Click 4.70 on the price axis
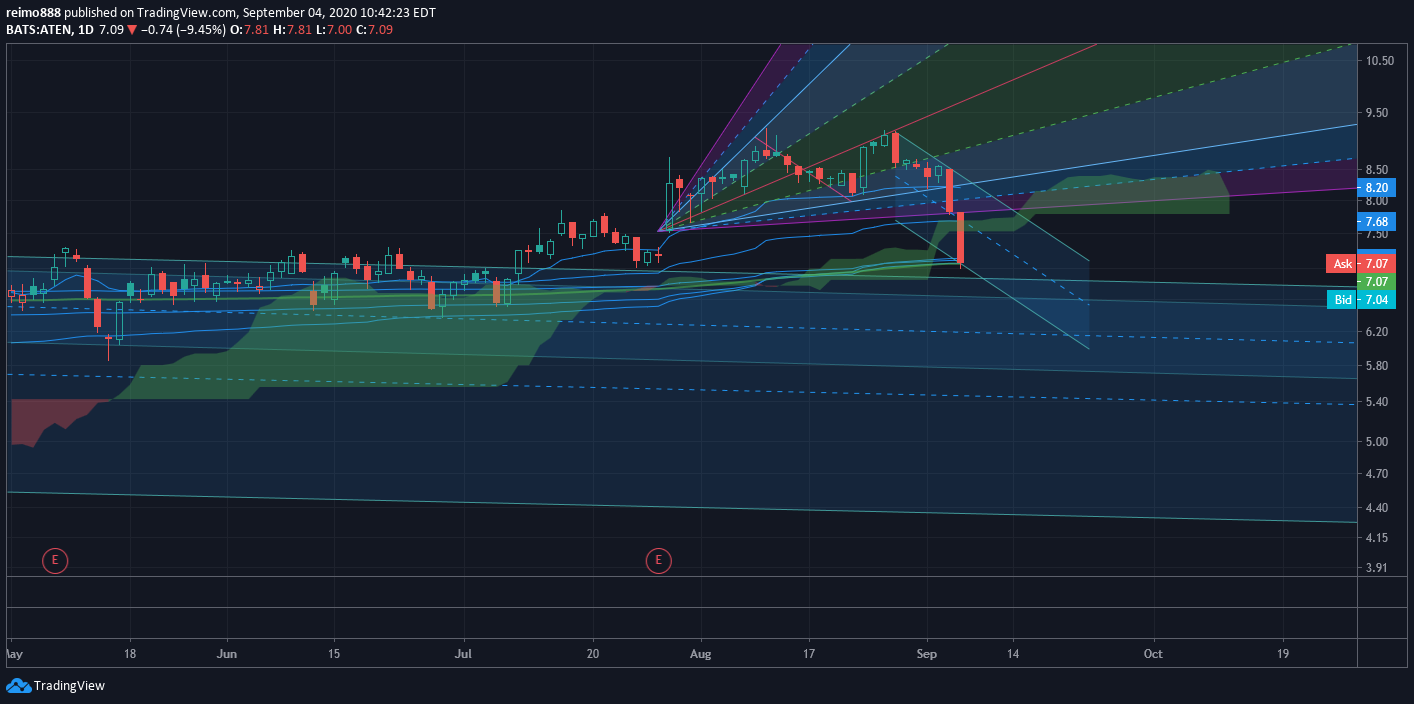The width and height of the screenshot is (1414, 704). click(1379, 473)
